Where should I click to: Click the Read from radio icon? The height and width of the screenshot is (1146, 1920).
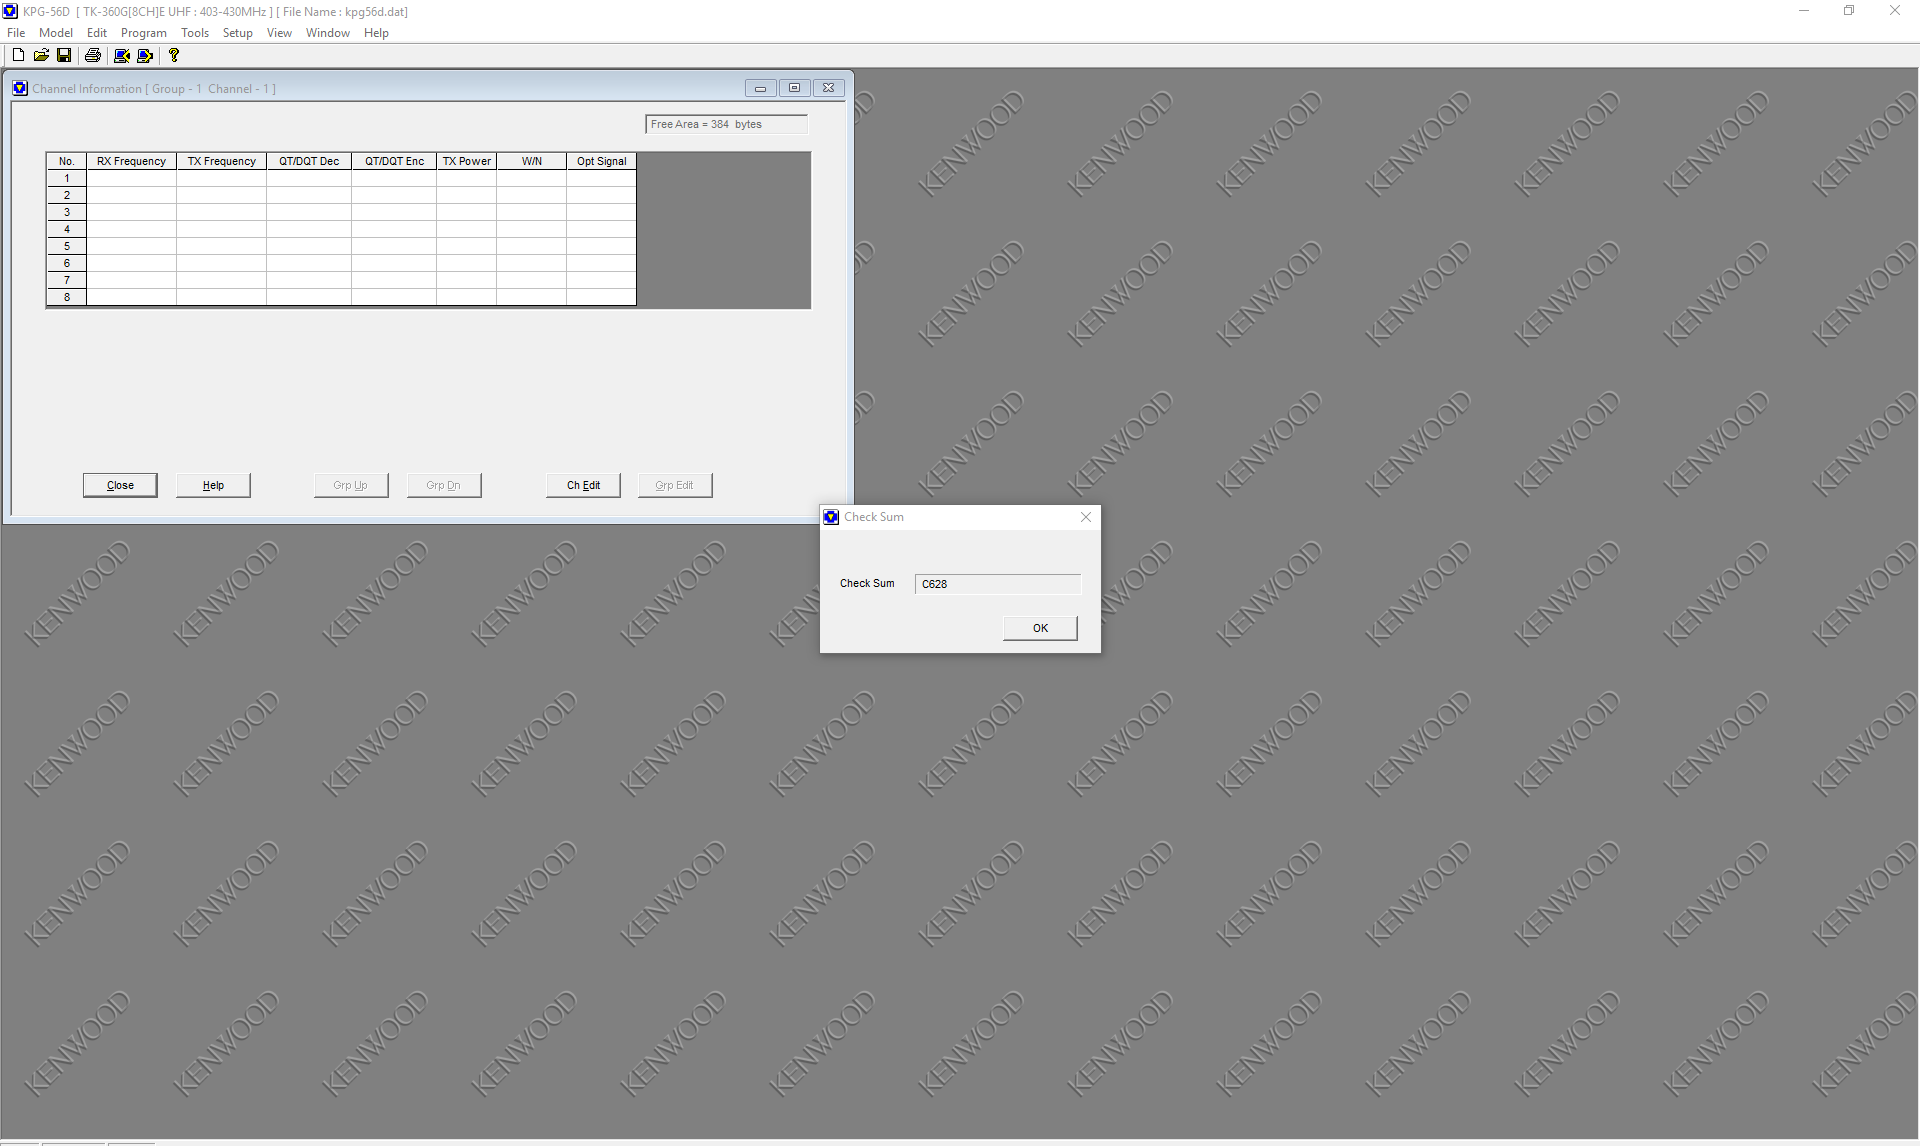(x=122, y=56)
